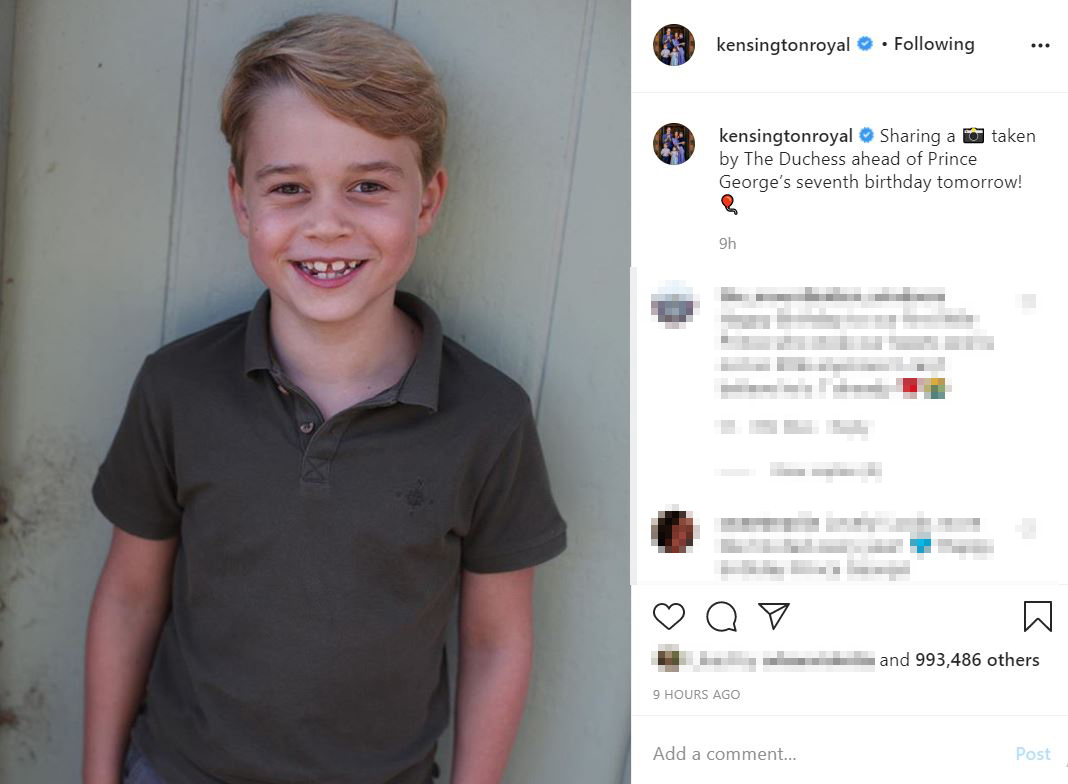Open the three-dot more options menu
1068x784 pixels.
pos(1040,45)
